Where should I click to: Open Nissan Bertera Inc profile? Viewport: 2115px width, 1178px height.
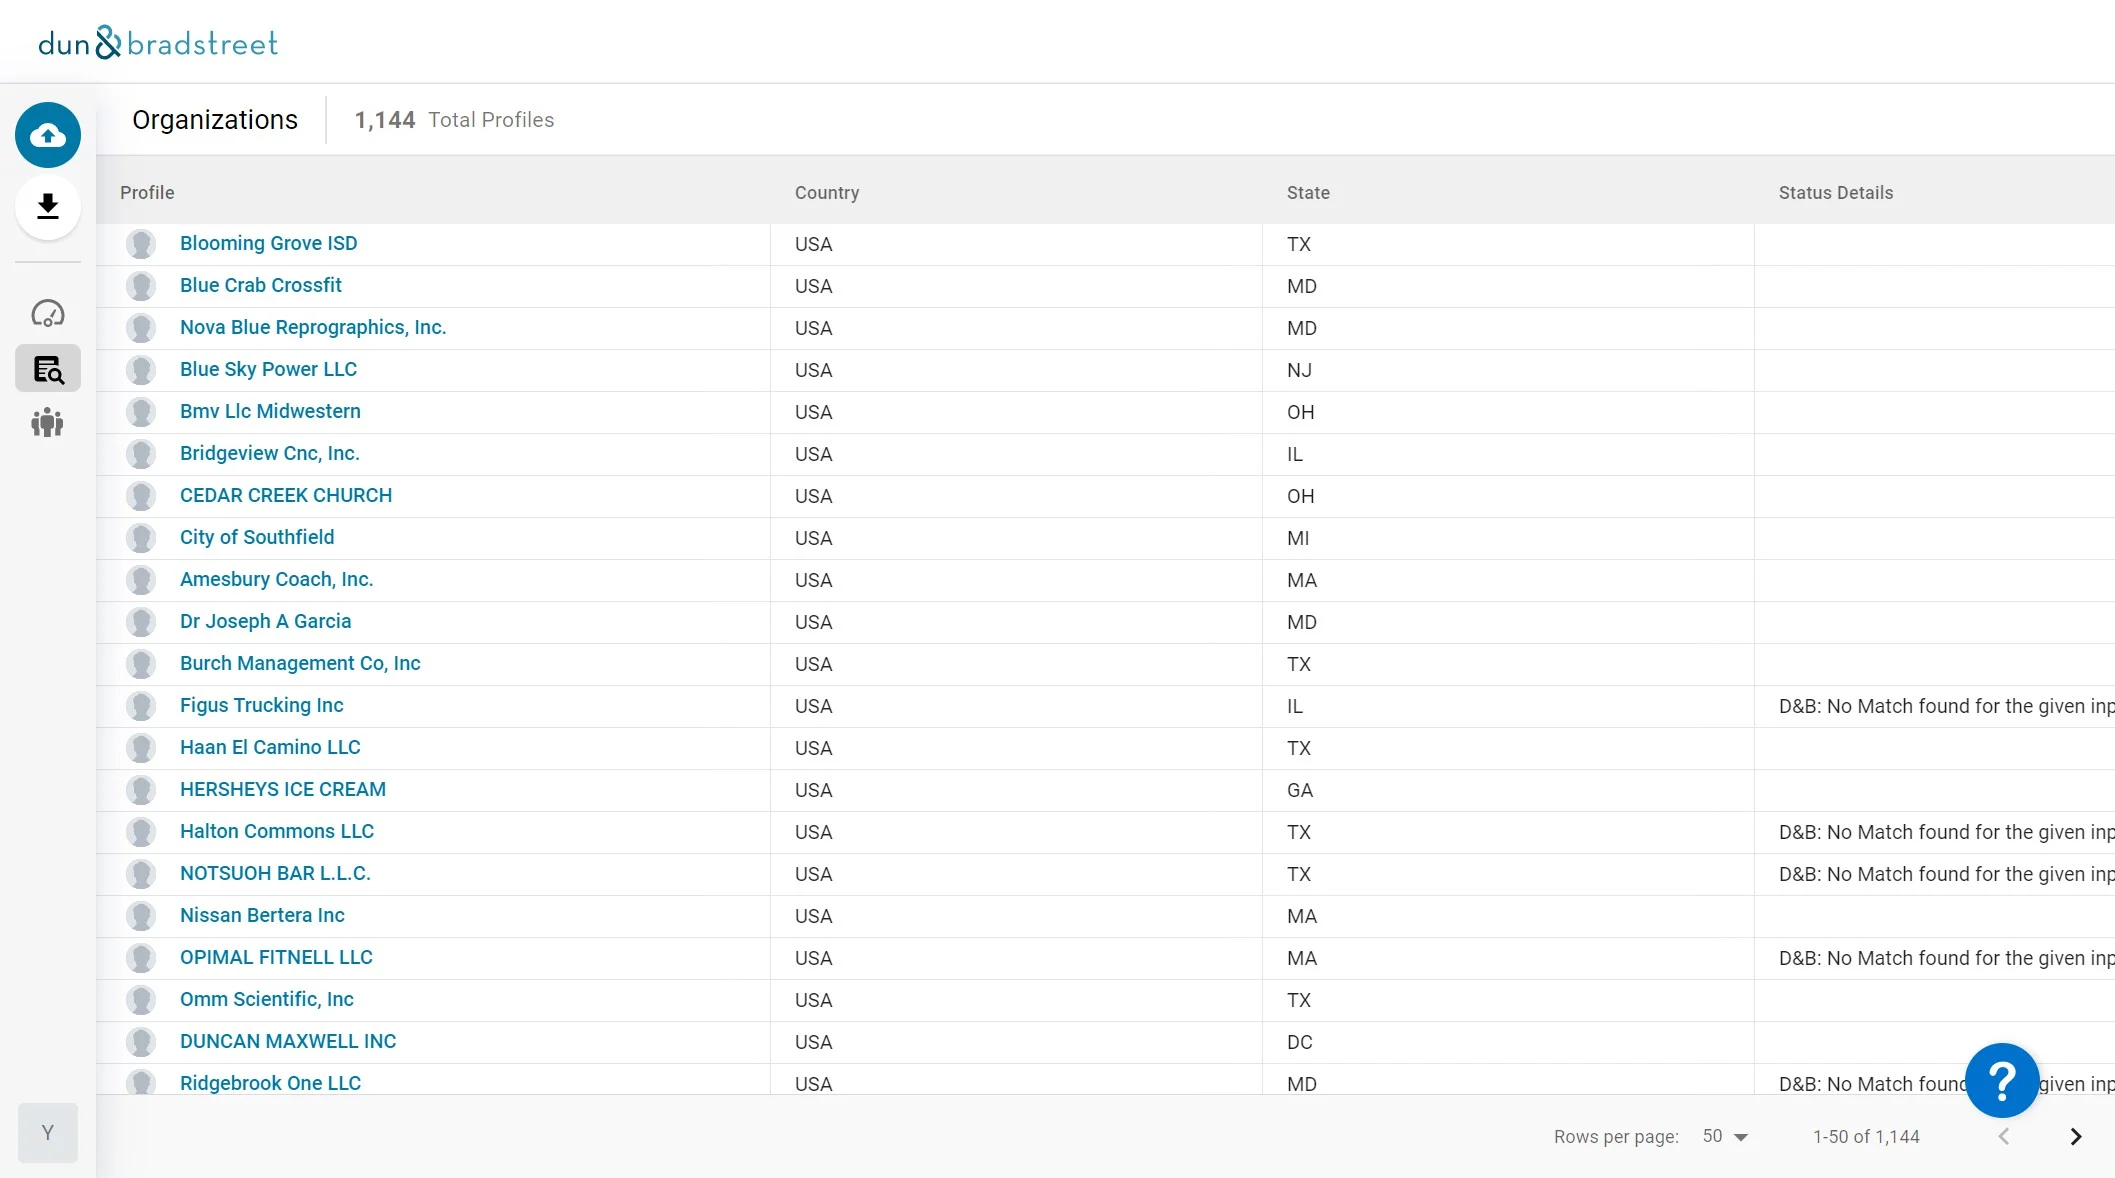(262, 916)
